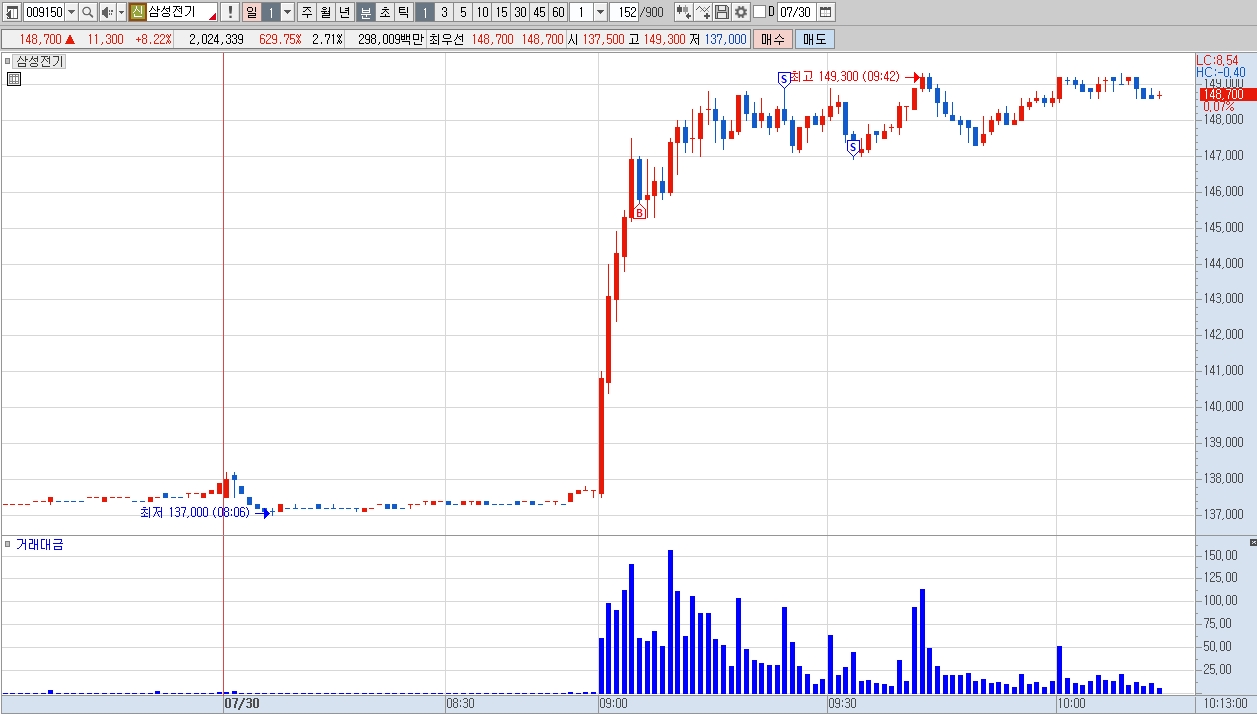This screenshot has width=1257, height=714.
Task: Select the 60-minute interval tab
Action: click(x=558, y=12)
